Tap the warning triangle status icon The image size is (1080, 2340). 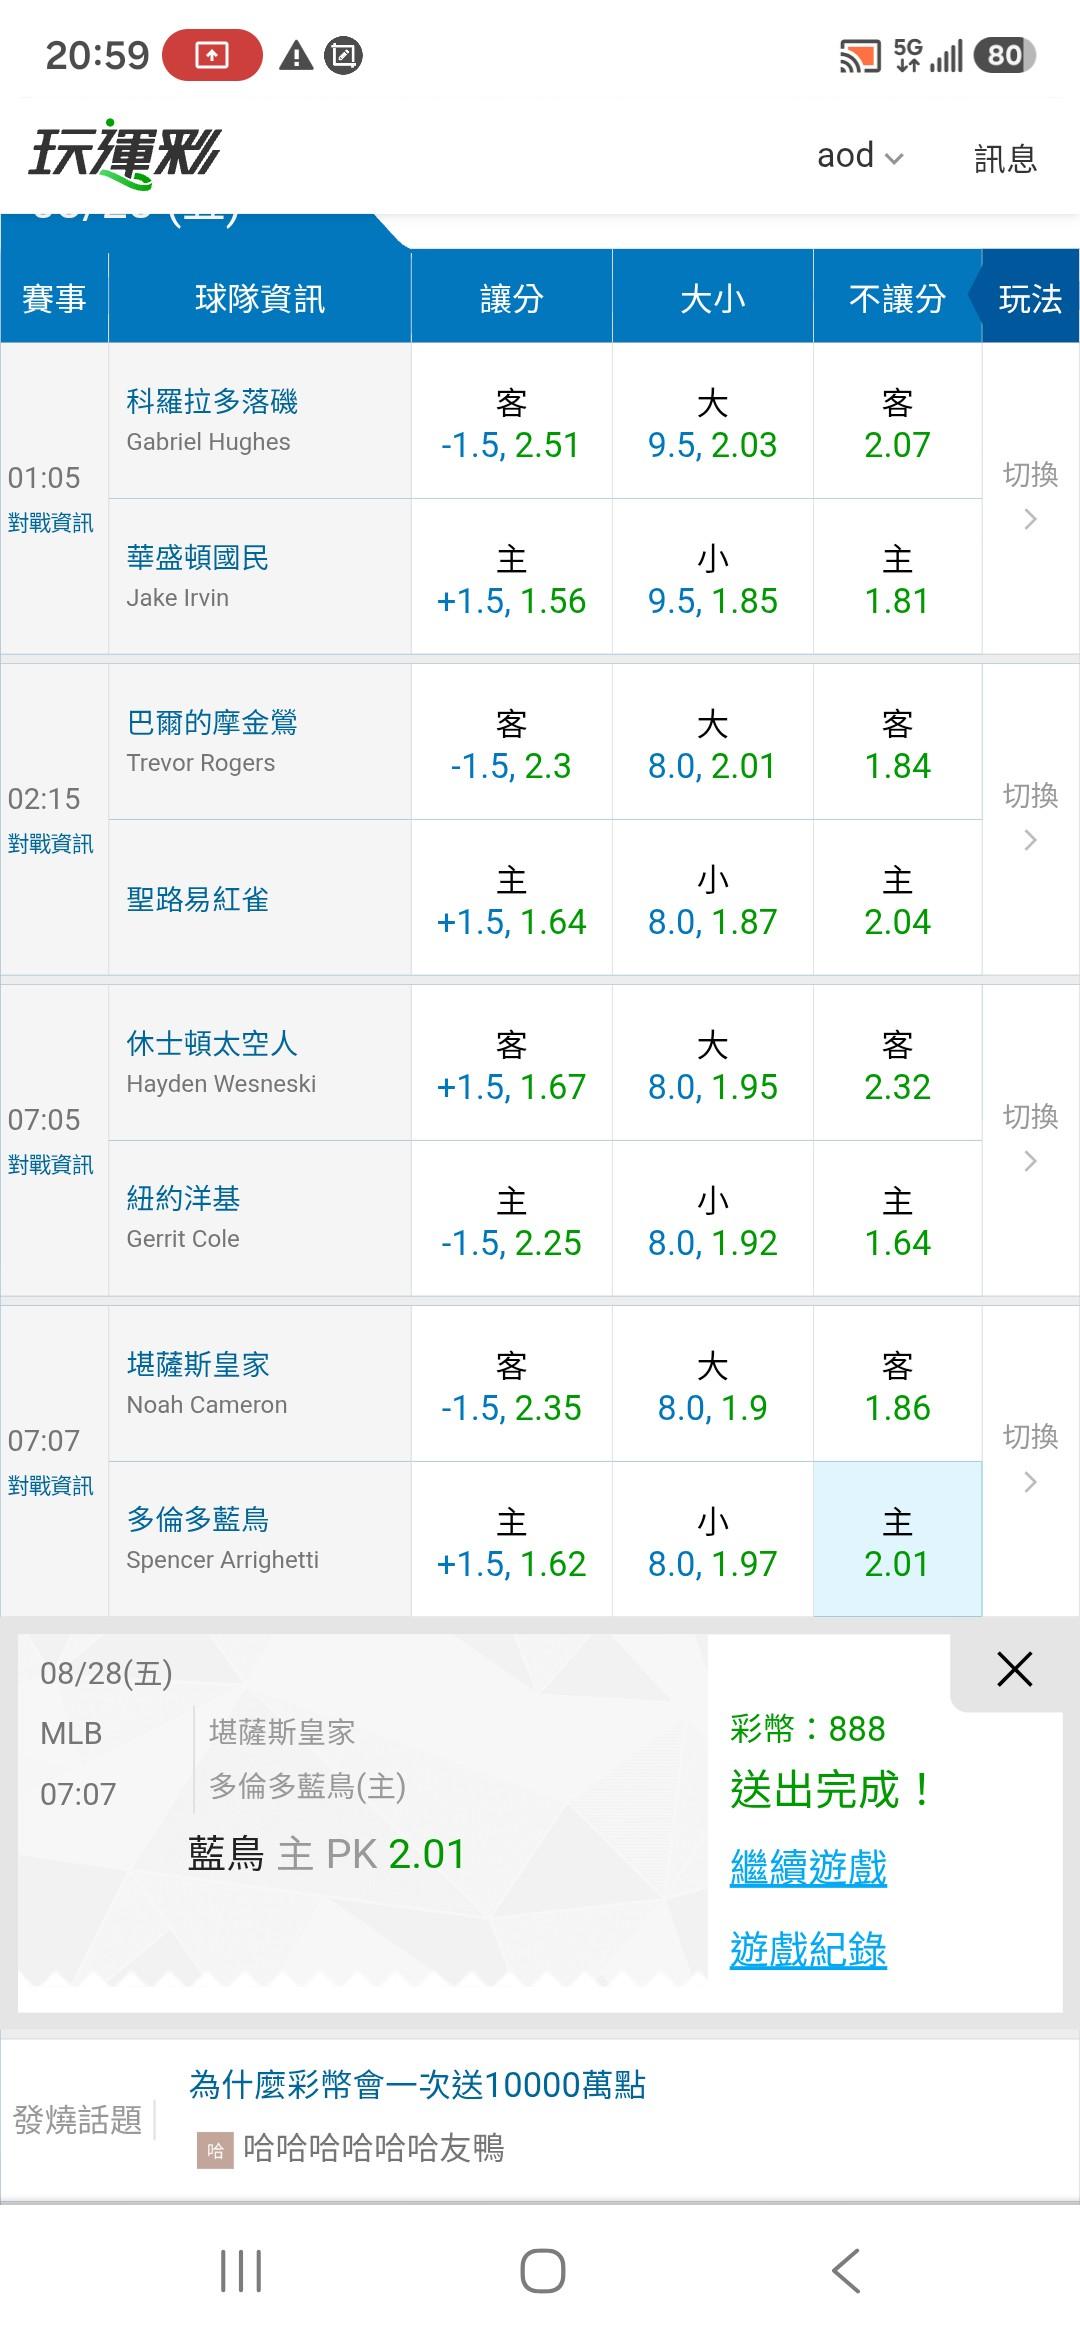click(x=296, y=55)
